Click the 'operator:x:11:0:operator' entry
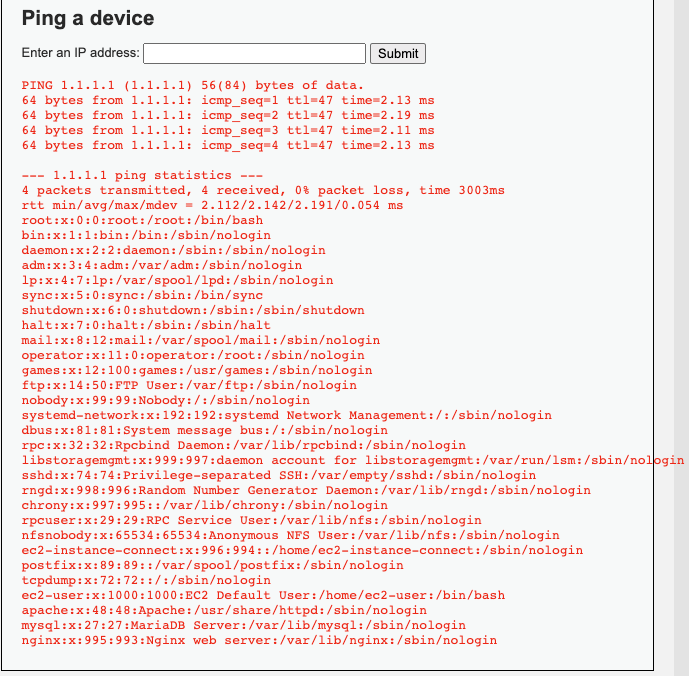689x676 pixels. click(193, 355)
